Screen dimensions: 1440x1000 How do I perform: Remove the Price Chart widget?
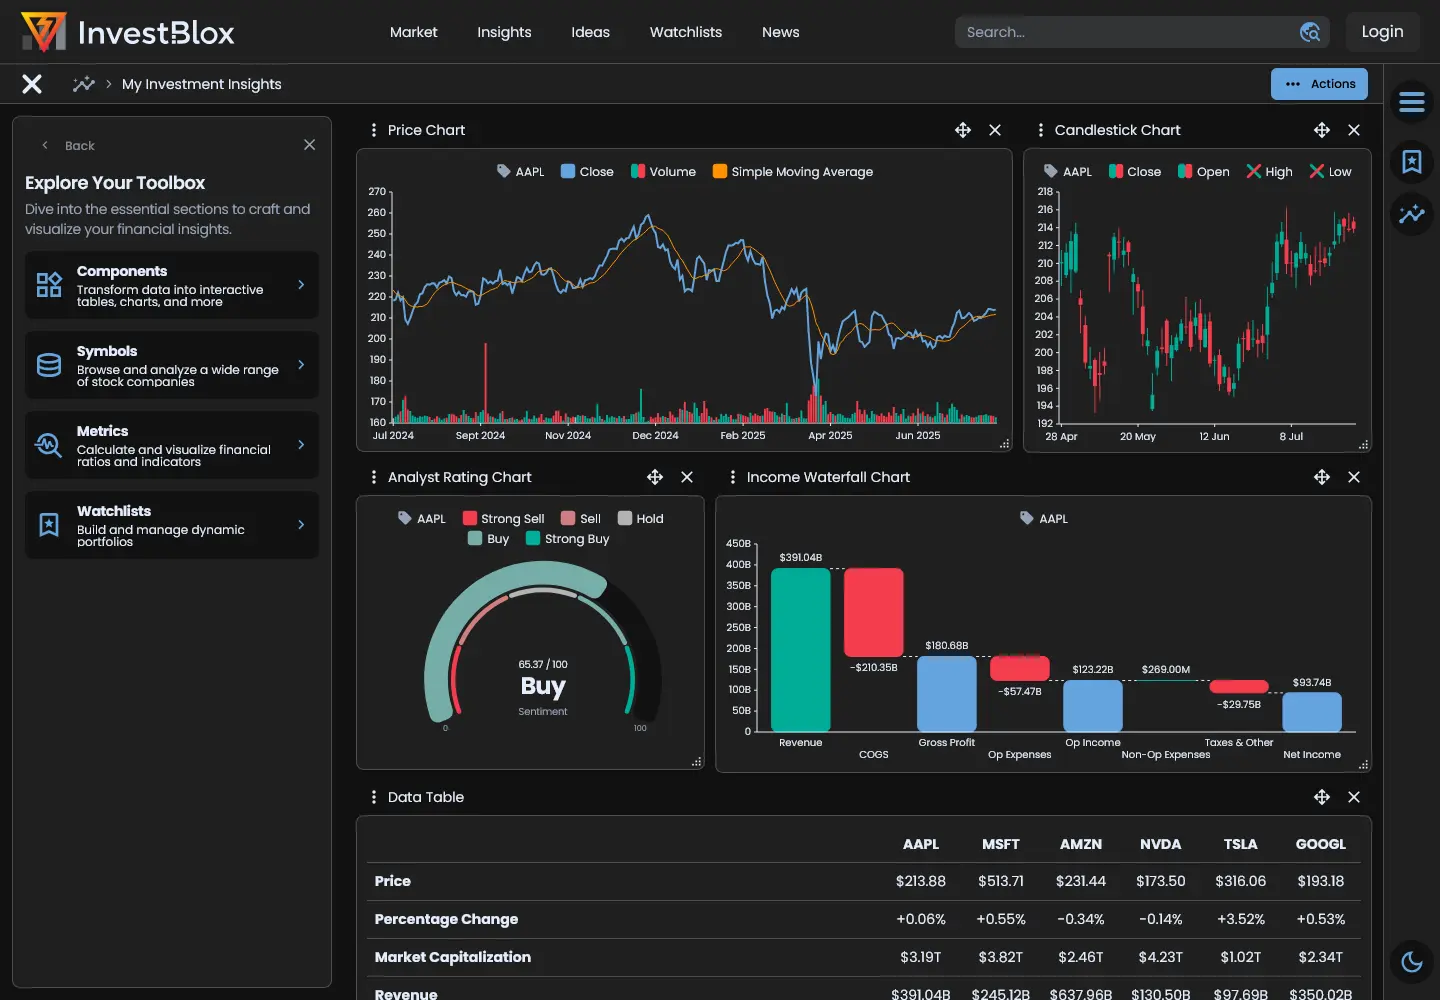[995, 130]
